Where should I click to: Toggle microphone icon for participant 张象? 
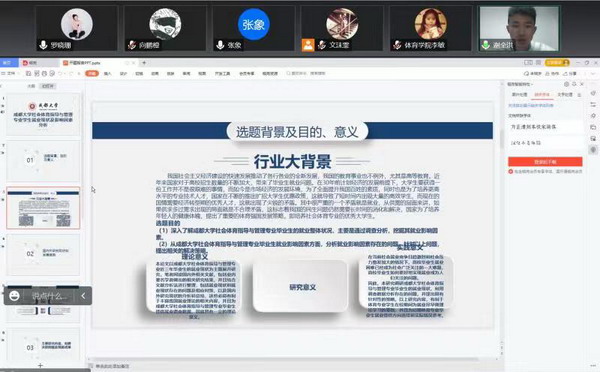click(x=220, y=45)
